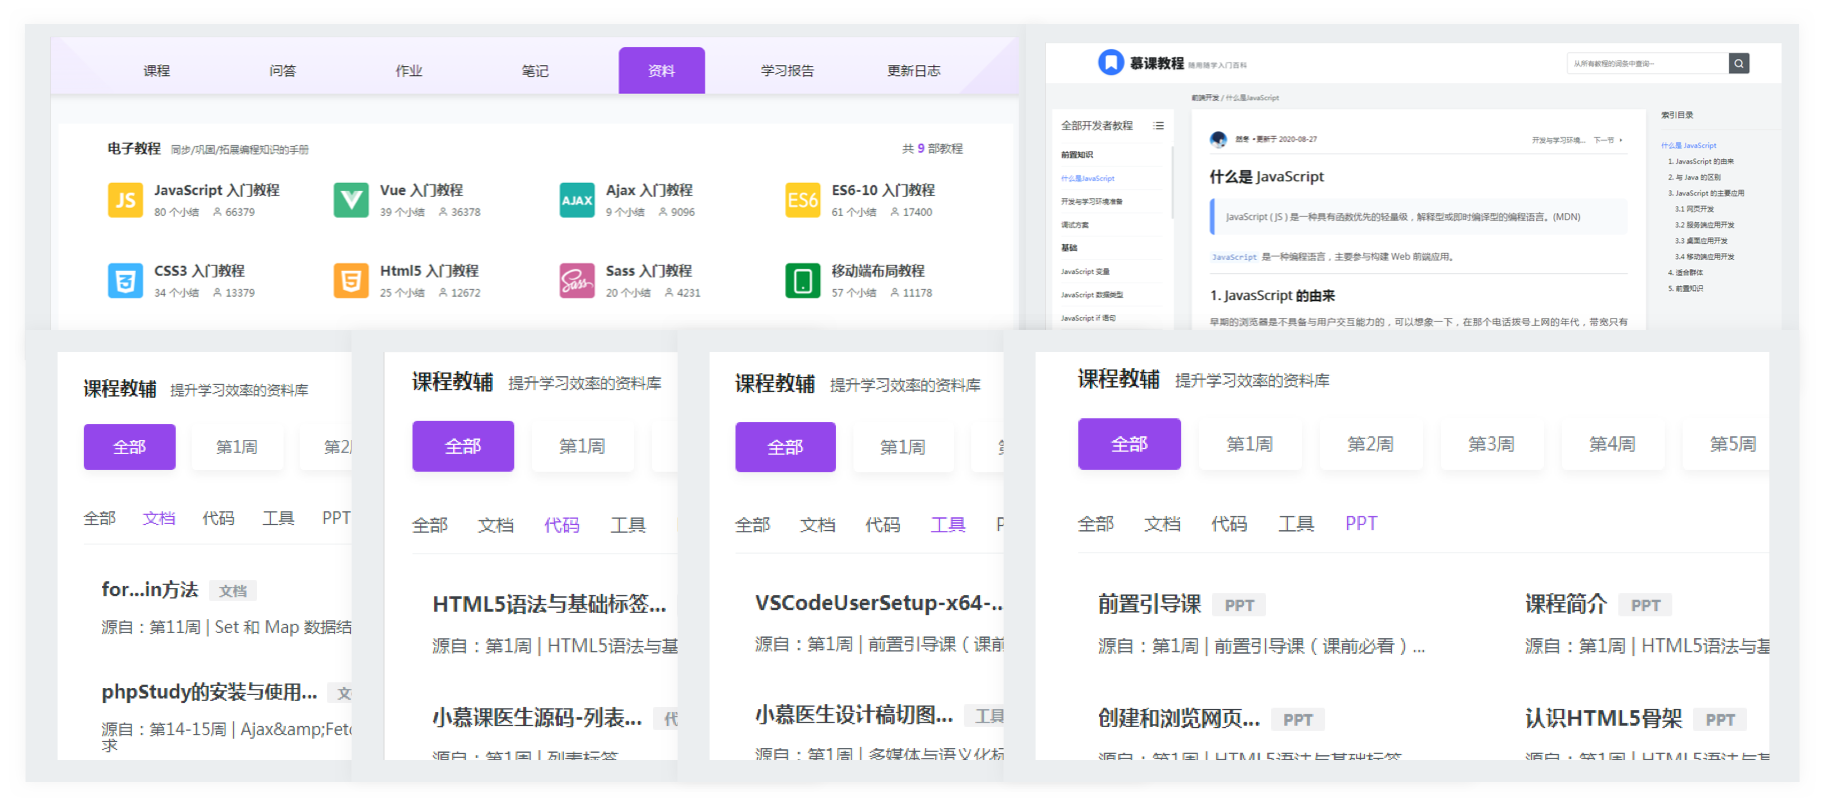
Task: Open the orange Html5 tutorial icon
Action: 351,281
